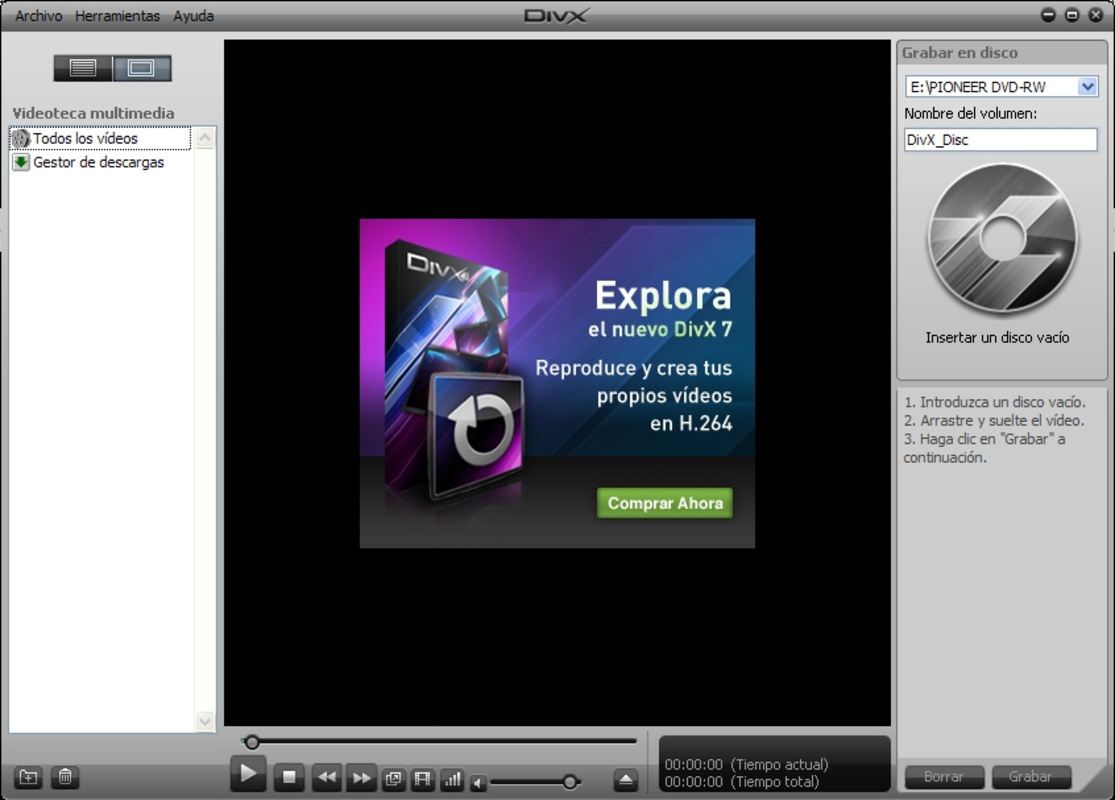
Task: Expand the E:\PIONEER DVD-RW drive dropdown
Action: (1087, 87)
